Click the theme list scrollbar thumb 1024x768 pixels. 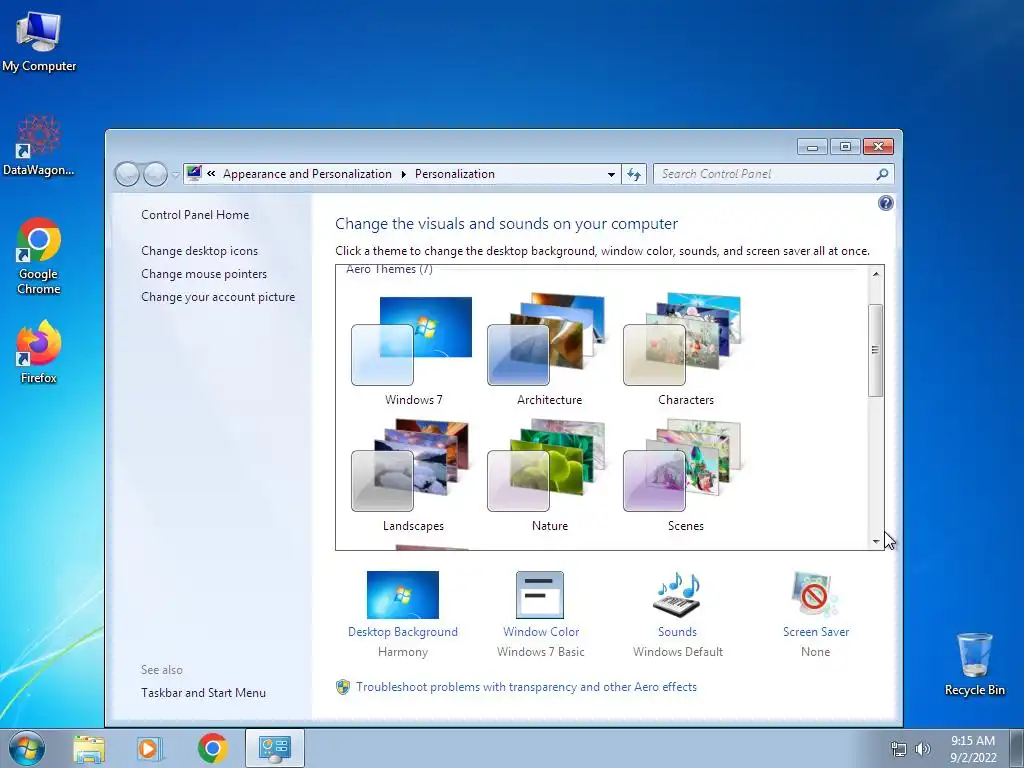click(x=876, y=350)
